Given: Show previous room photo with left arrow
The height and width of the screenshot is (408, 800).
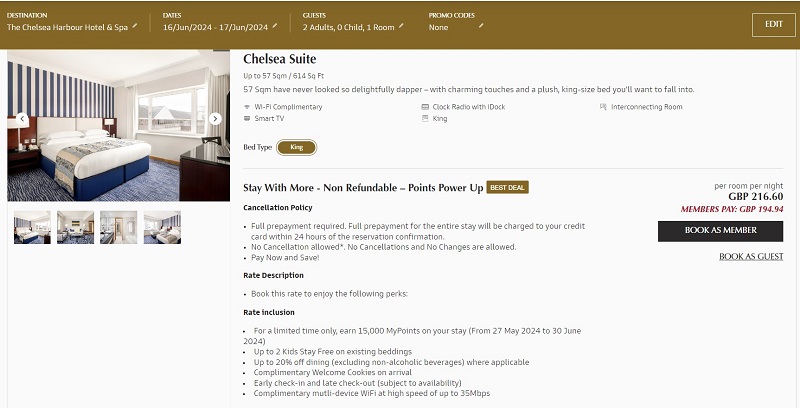Looking at the screenshot, I should [x=22, y=119].
